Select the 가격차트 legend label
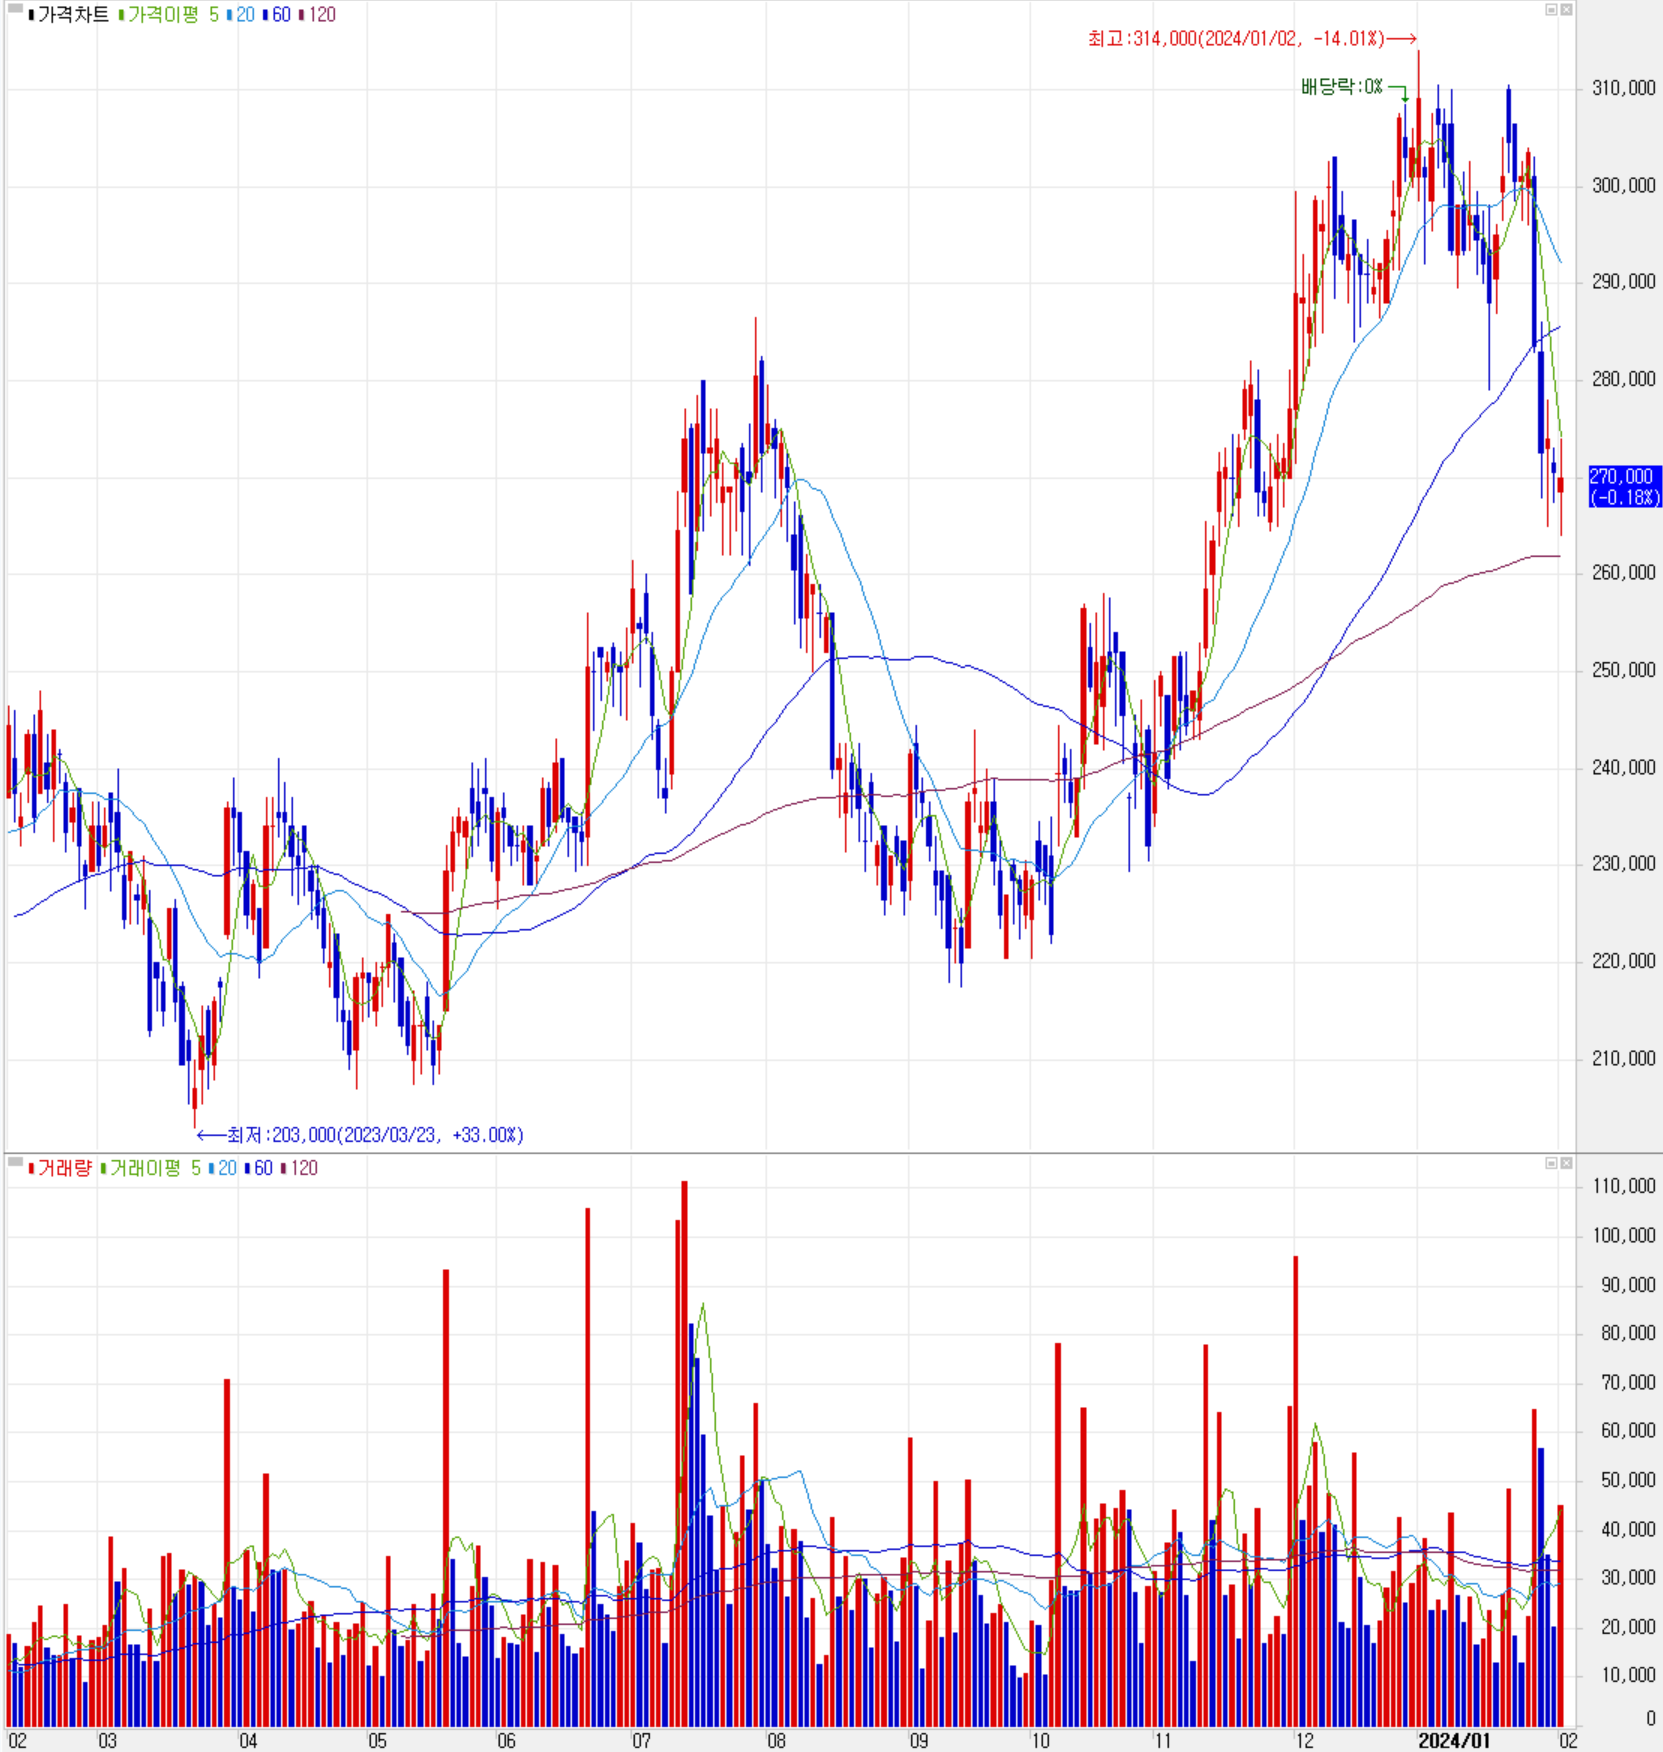1663x1752 pixels. pyautogui.click(x=72, y=15)
